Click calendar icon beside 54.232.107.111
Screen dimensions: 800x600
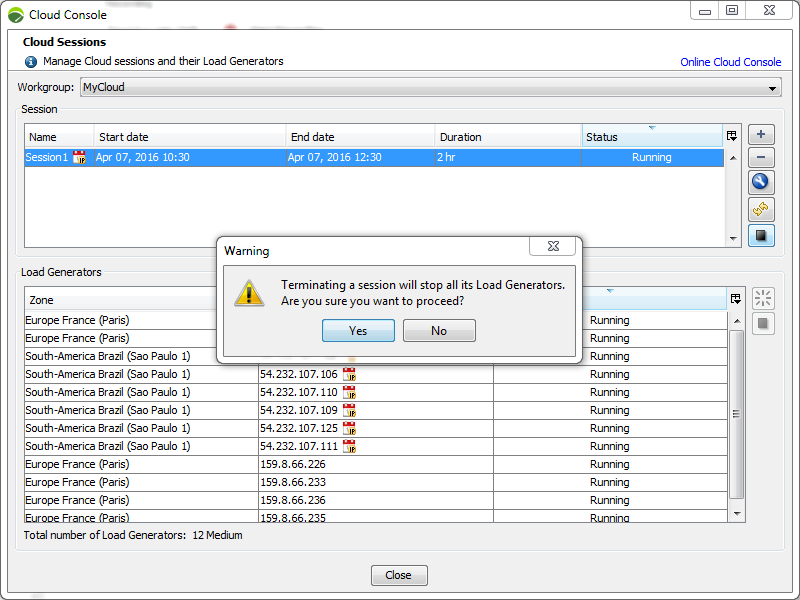(x=349, y=446)
